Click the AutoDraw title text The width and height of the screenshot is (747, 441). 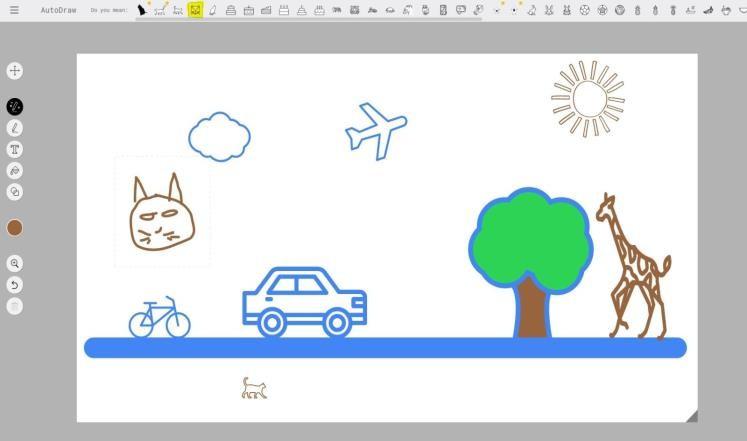(58, 10)
